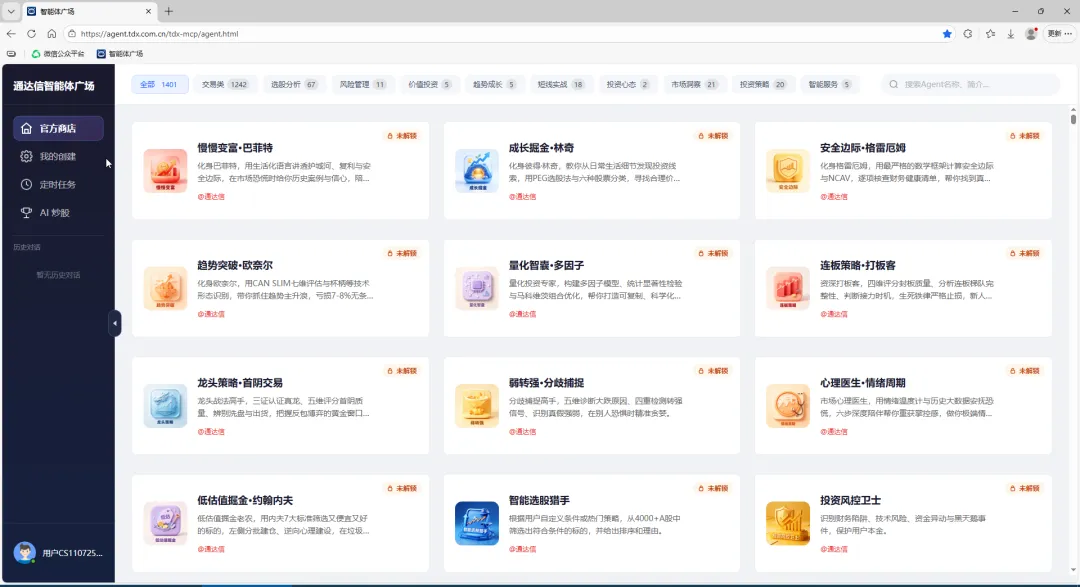Click the 通达信智能体广场 sidebar title

pyautogui.click(x=54, y=86)
